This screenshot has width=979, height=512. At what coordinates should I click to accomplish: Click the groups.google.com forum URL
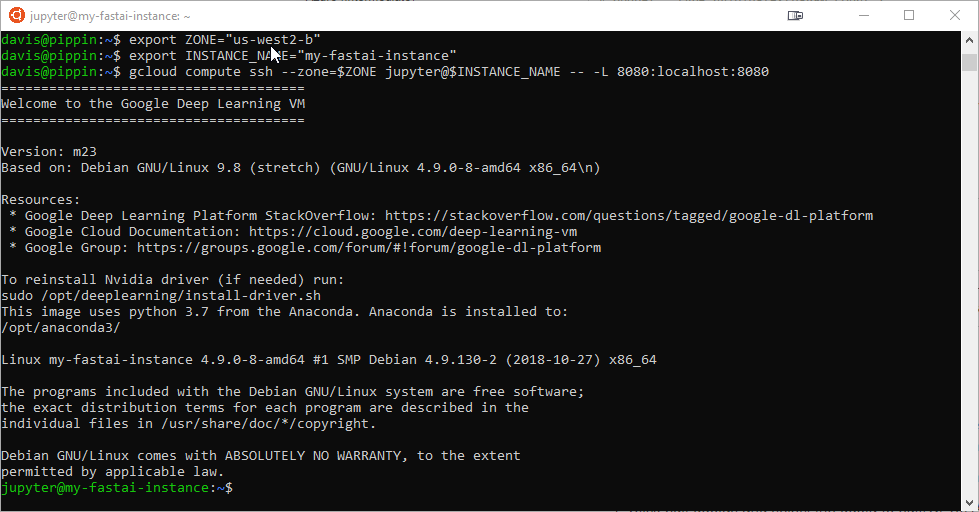pos(369,248)
